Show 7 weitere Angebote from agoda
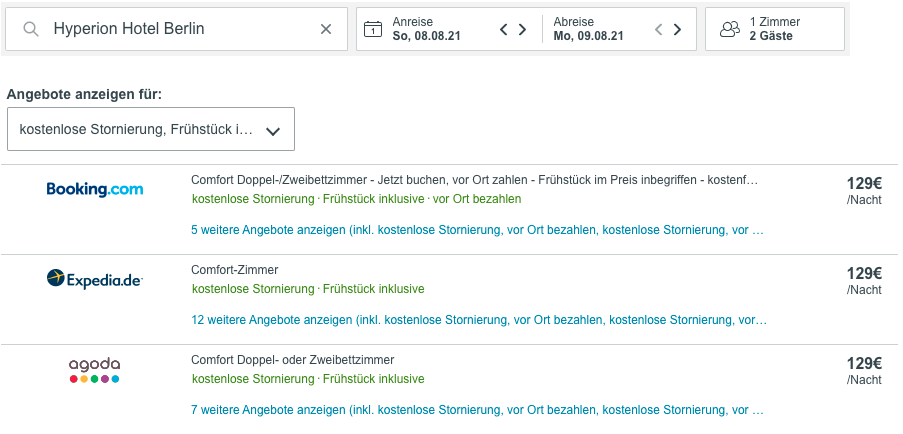 click(477, 410)
